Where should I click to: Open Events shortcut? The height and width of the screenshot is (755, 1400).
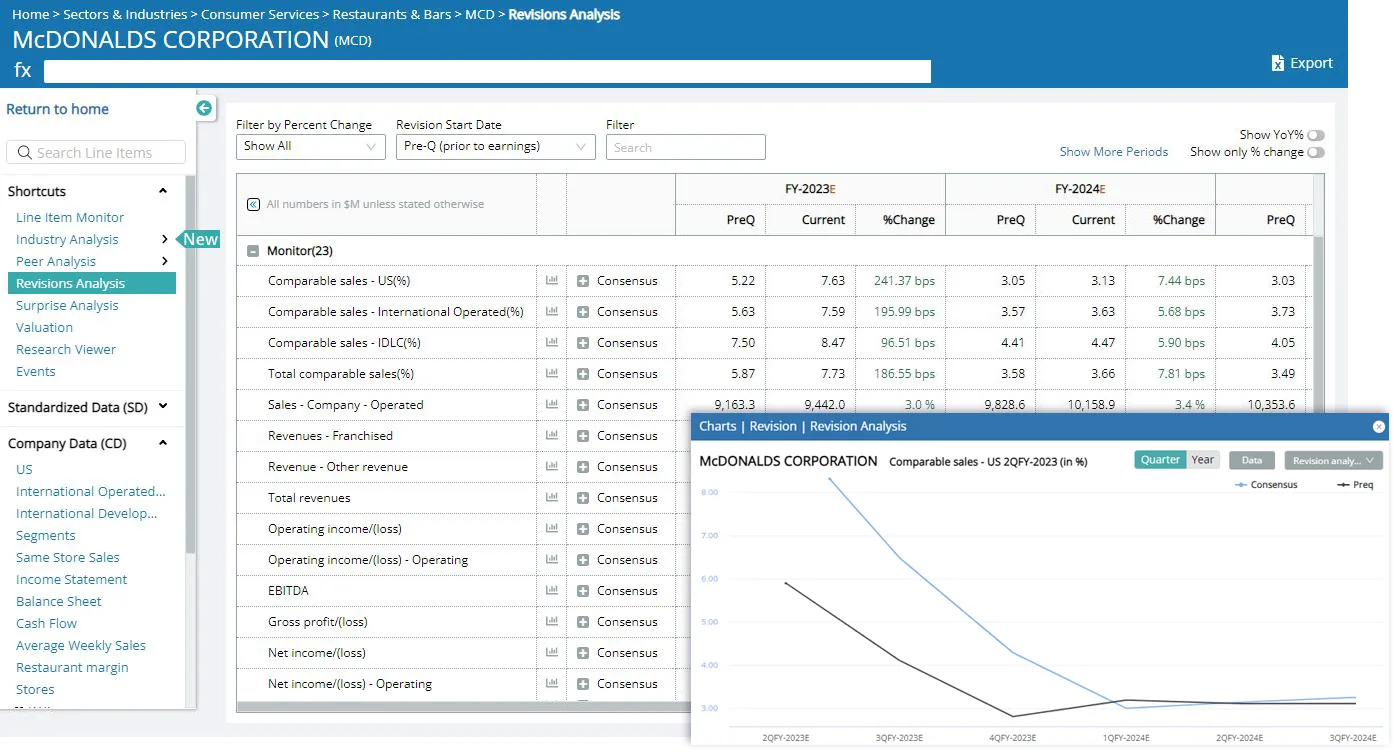[x=36, y=371]
